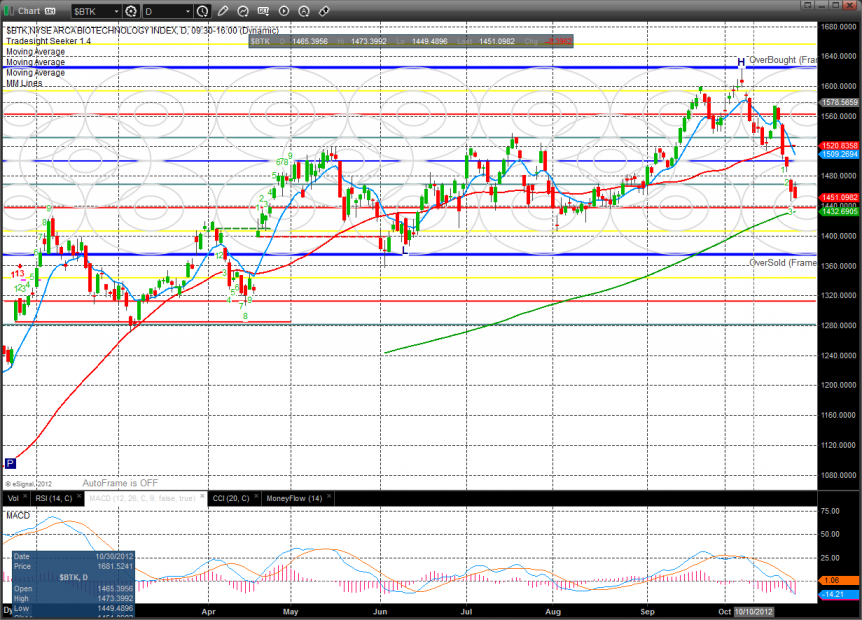The image size is (862, 620).
Task: Close the MACD study tab
Action: [203, 498]
